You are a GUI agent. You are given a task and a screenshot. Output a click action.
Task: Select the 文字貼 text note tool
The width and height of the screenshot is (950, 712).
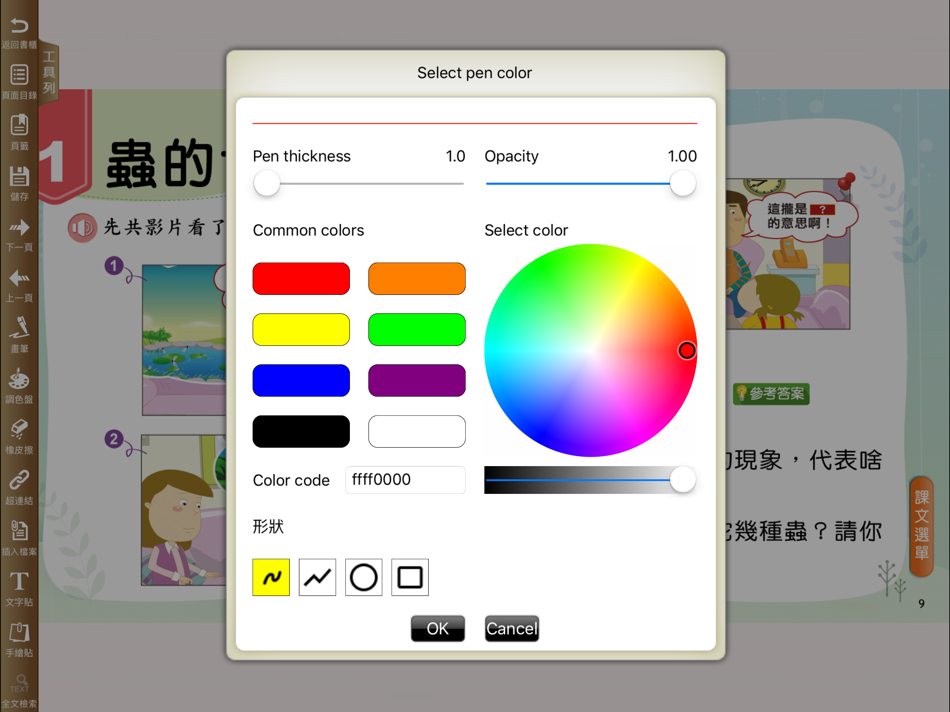coord(19,581)
